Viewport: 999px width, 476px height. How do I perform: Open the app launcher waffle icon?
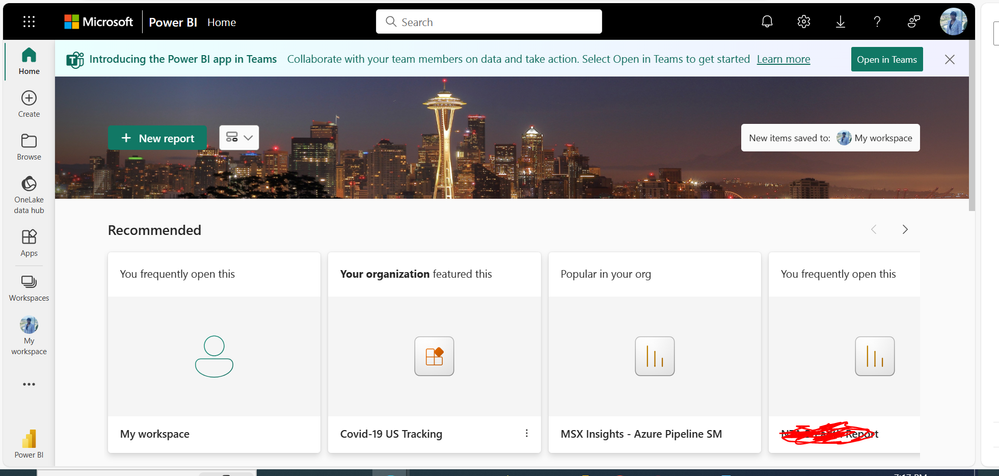[29, 22]
